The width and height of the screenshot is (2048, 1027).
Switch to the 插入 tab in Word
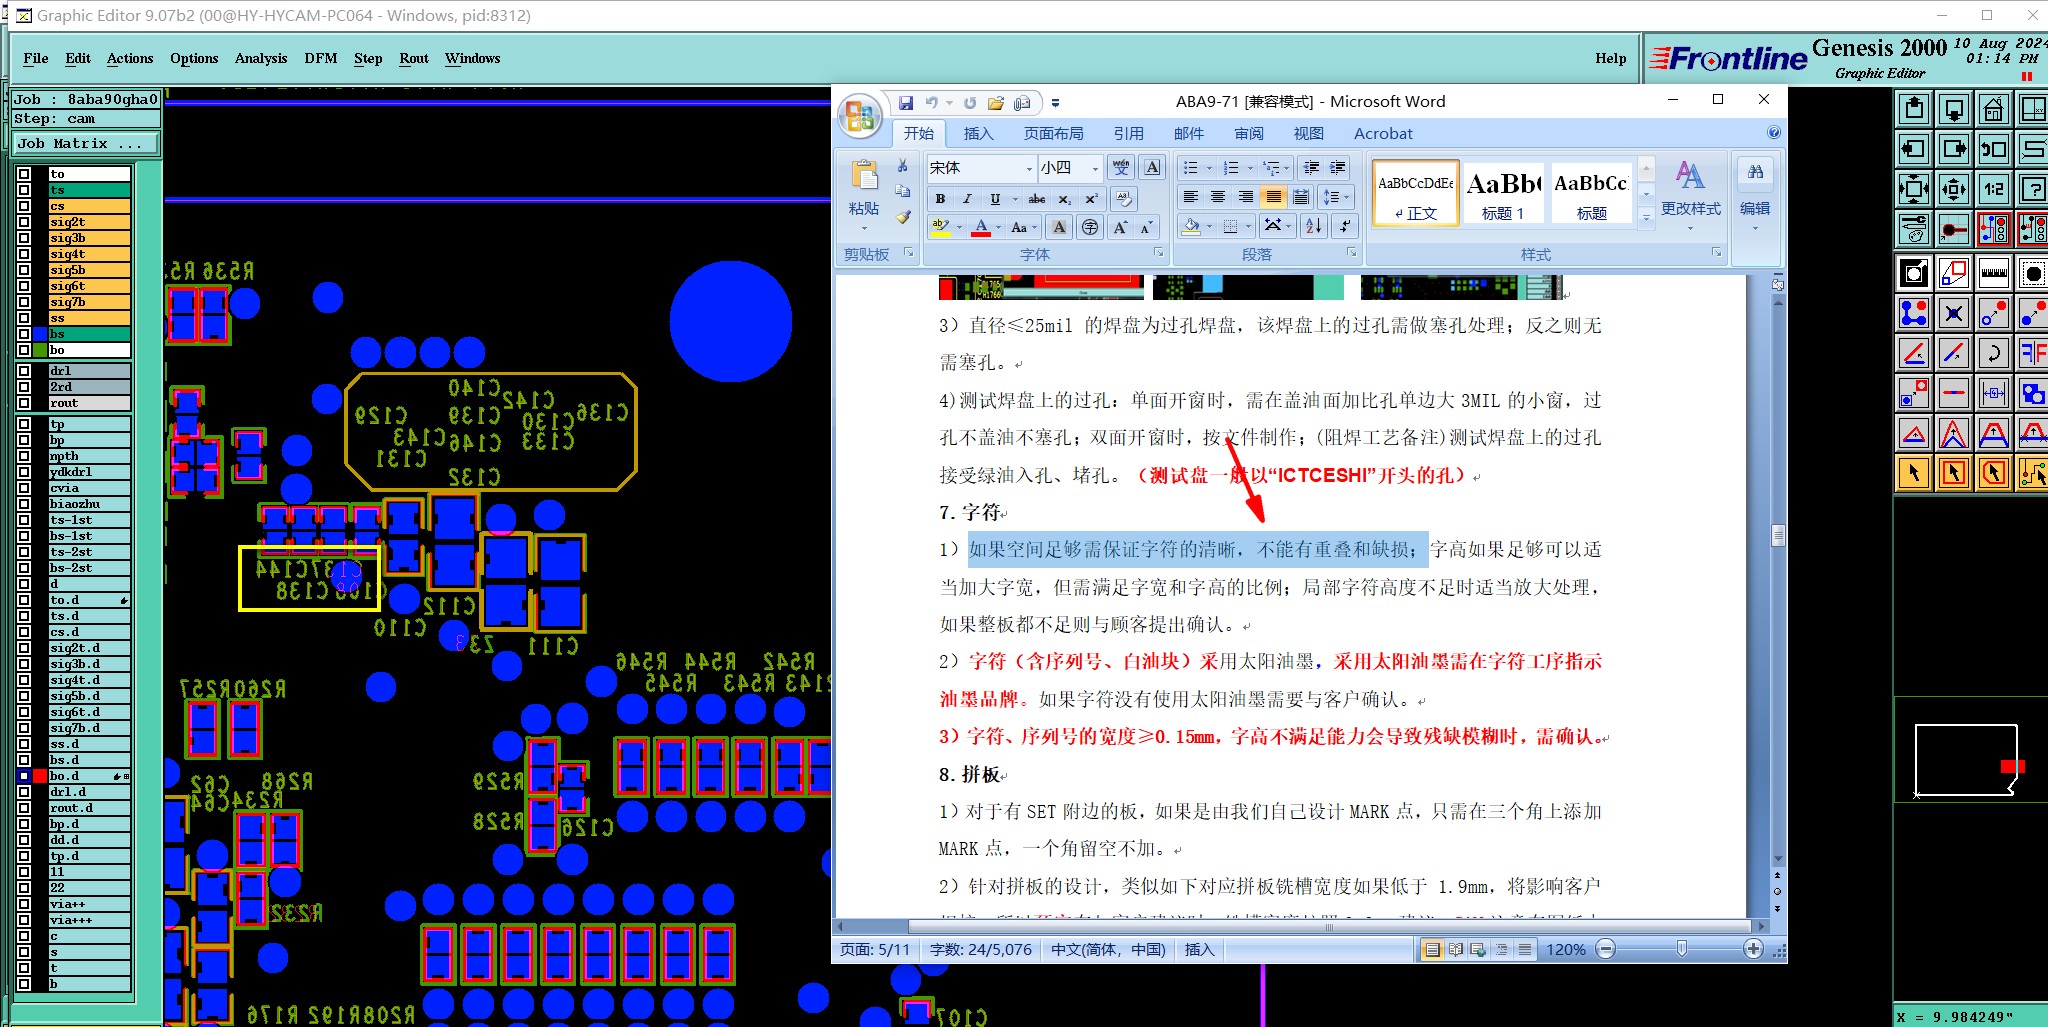[978, 133]
